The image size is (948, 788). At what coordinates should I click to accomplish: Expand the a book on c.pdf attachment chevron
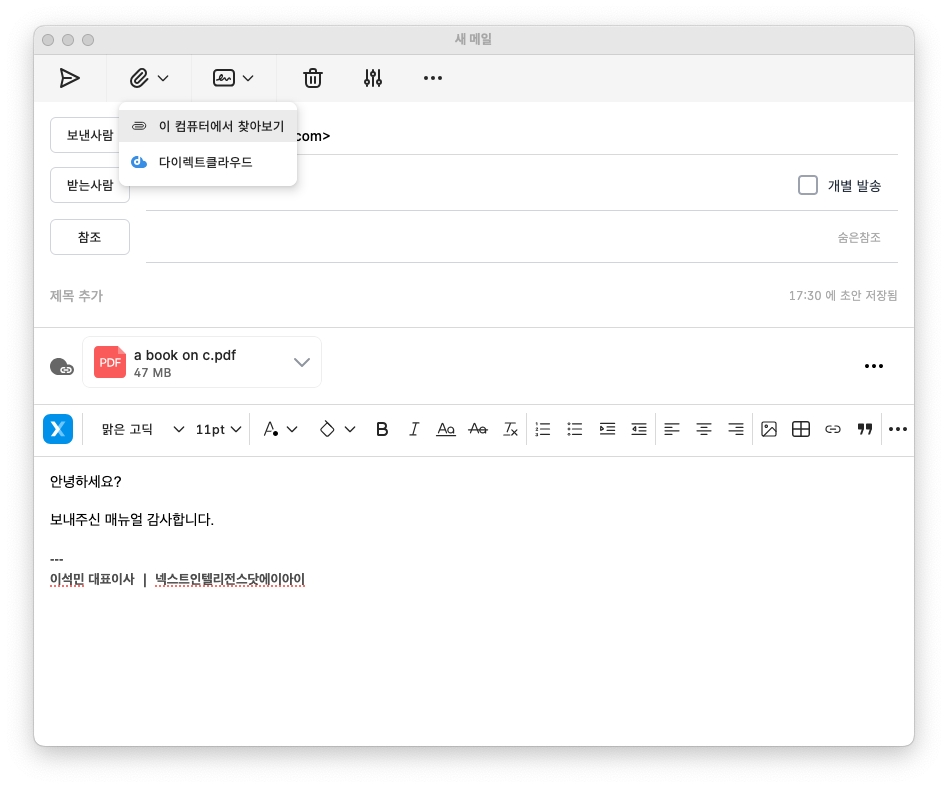click(302, 362)
